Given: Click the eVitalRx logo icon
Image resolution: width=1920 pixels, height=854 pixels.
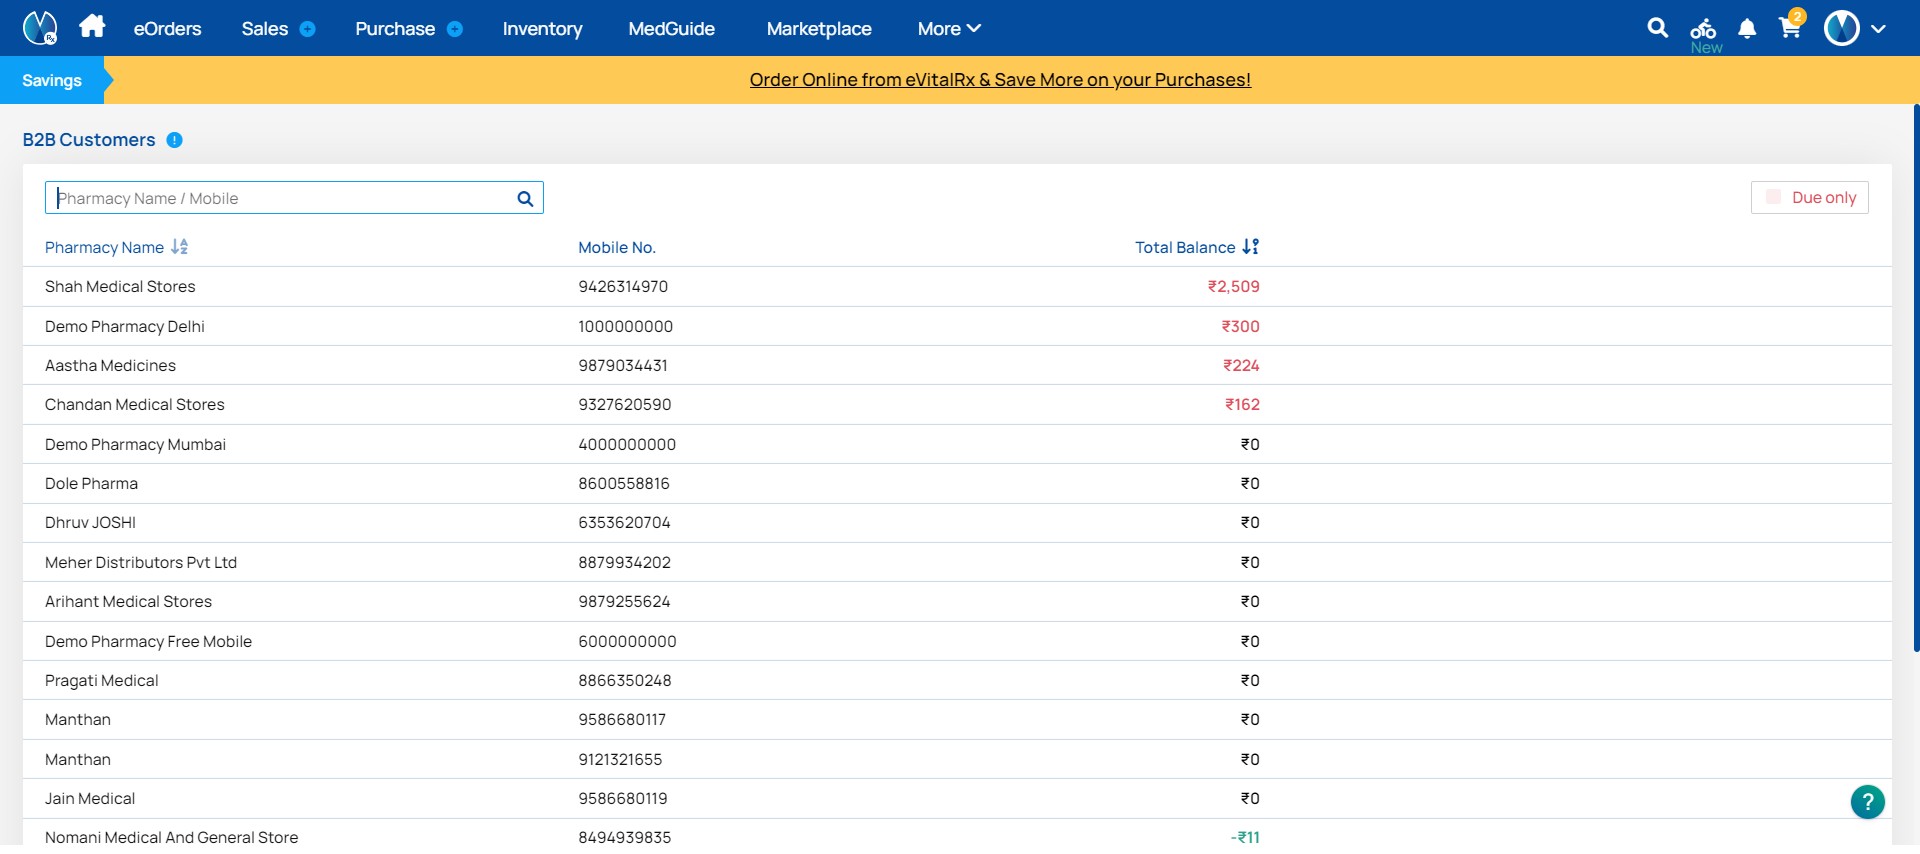Looking at the screenshot, I should [40, 28].
